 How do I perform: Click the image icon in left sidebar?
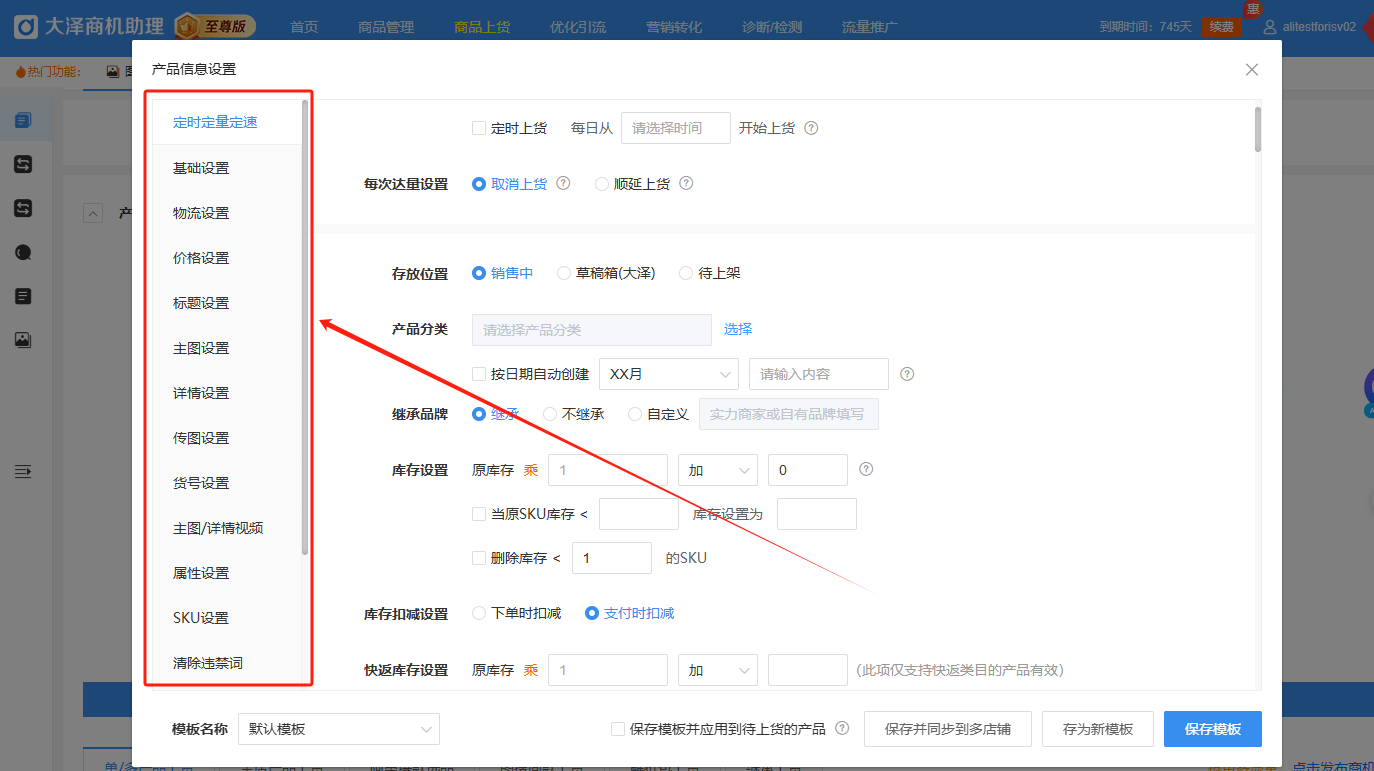[x=23, y=340]
